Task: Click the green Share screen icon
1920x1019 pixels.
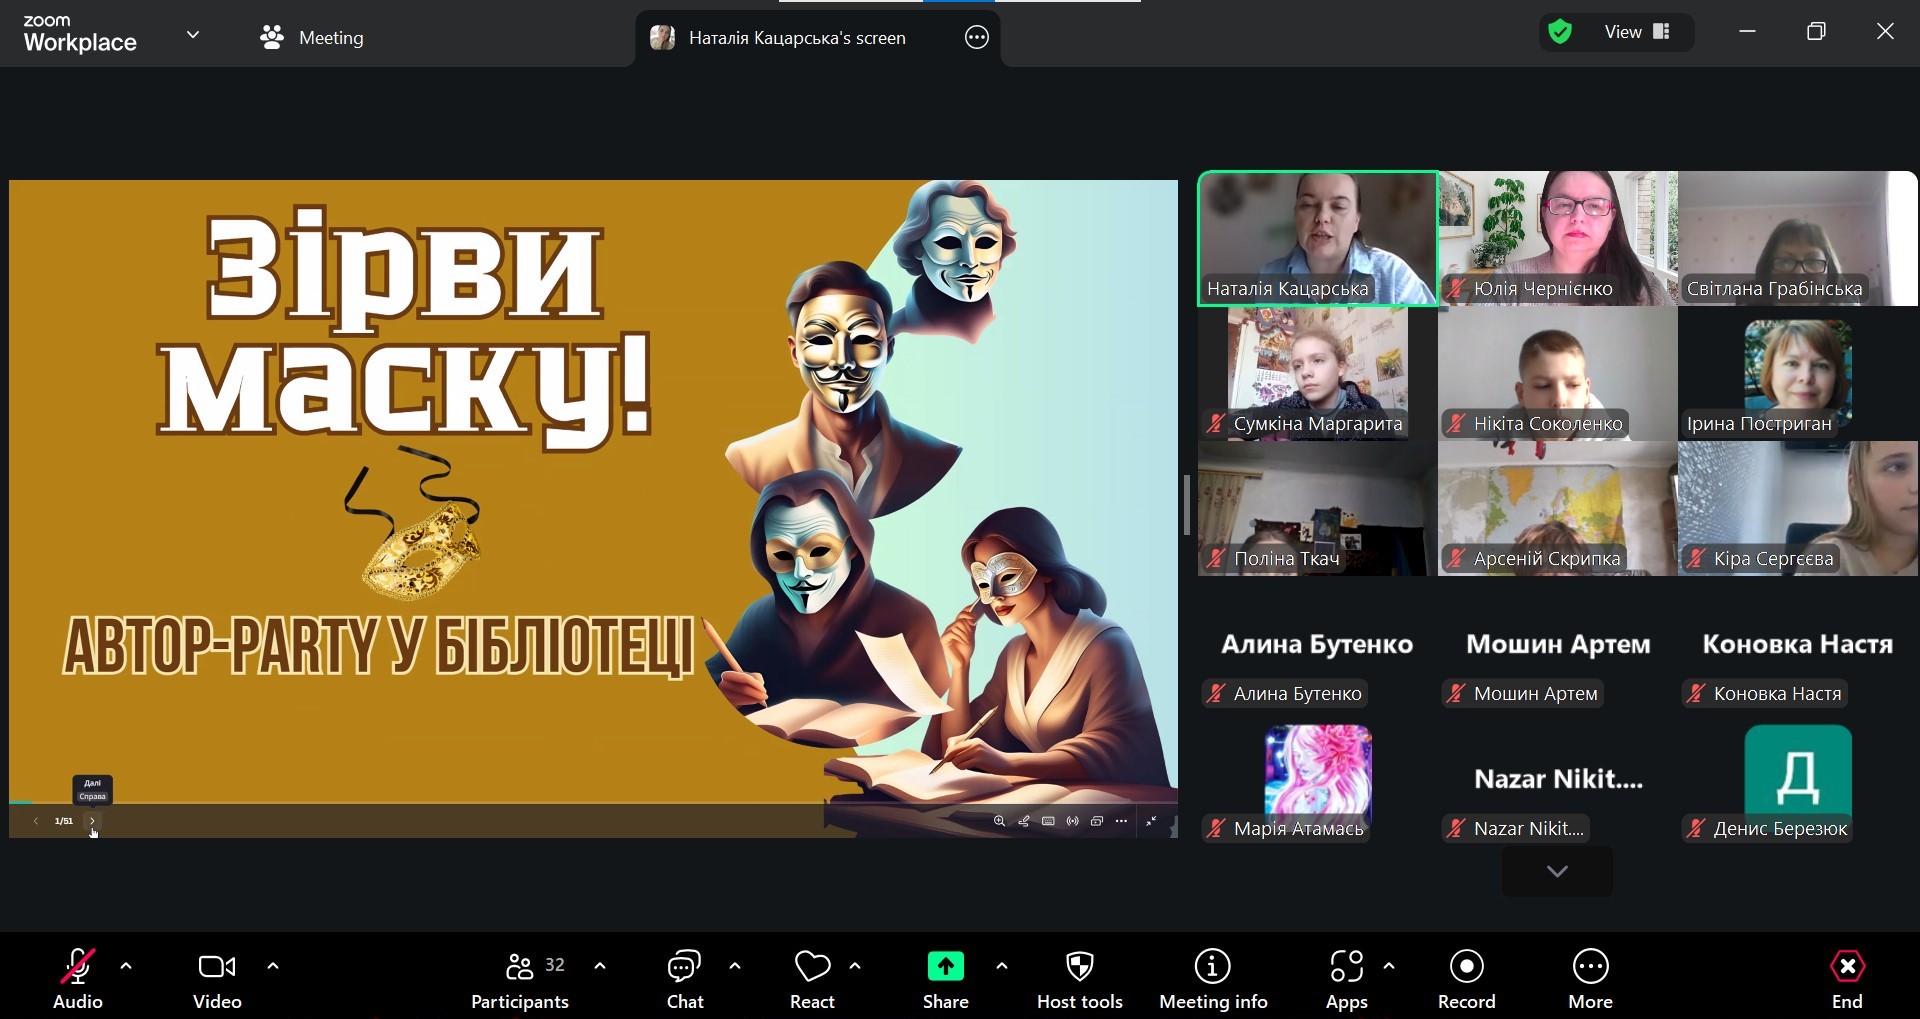Action: coord(945,967)
